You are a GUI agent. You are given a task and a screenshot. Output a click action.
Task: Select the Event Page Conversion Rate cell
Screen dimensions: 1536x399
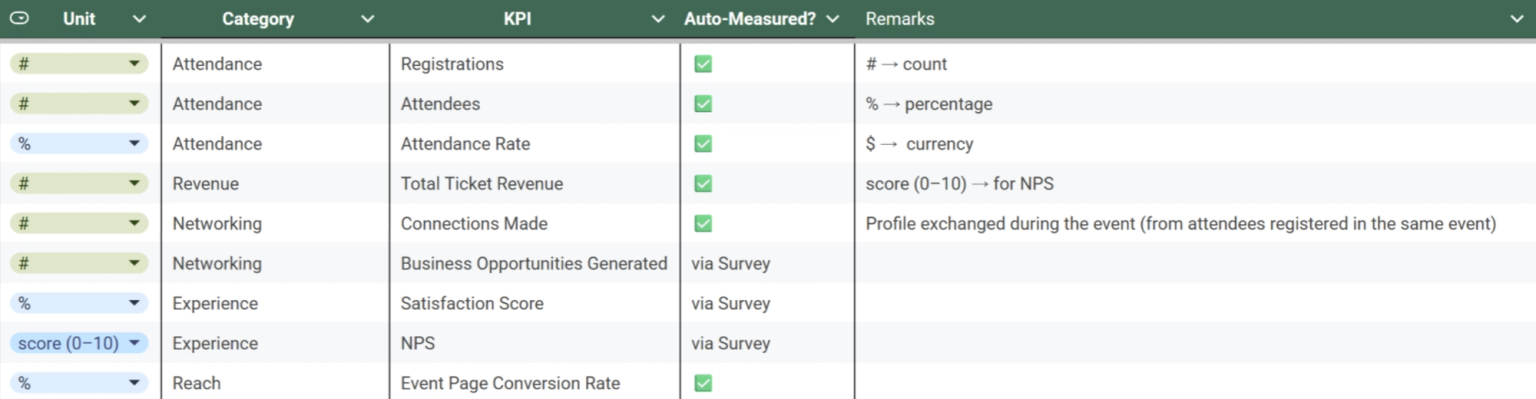(535, 383)
